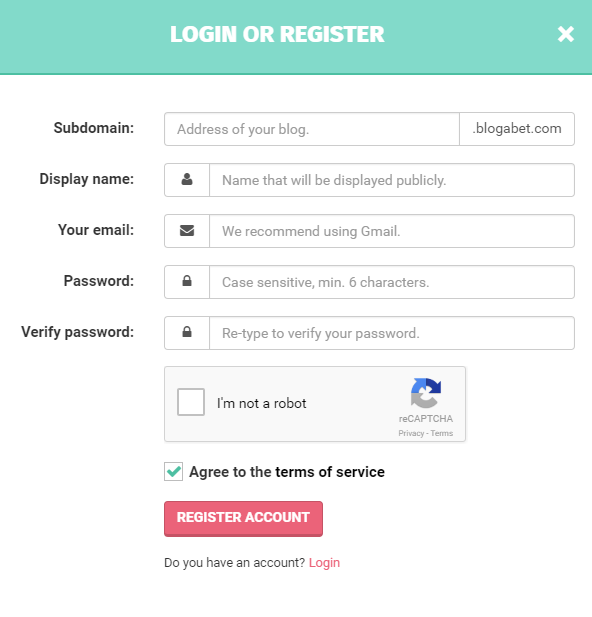Click the Display name input field

point(392,180)
